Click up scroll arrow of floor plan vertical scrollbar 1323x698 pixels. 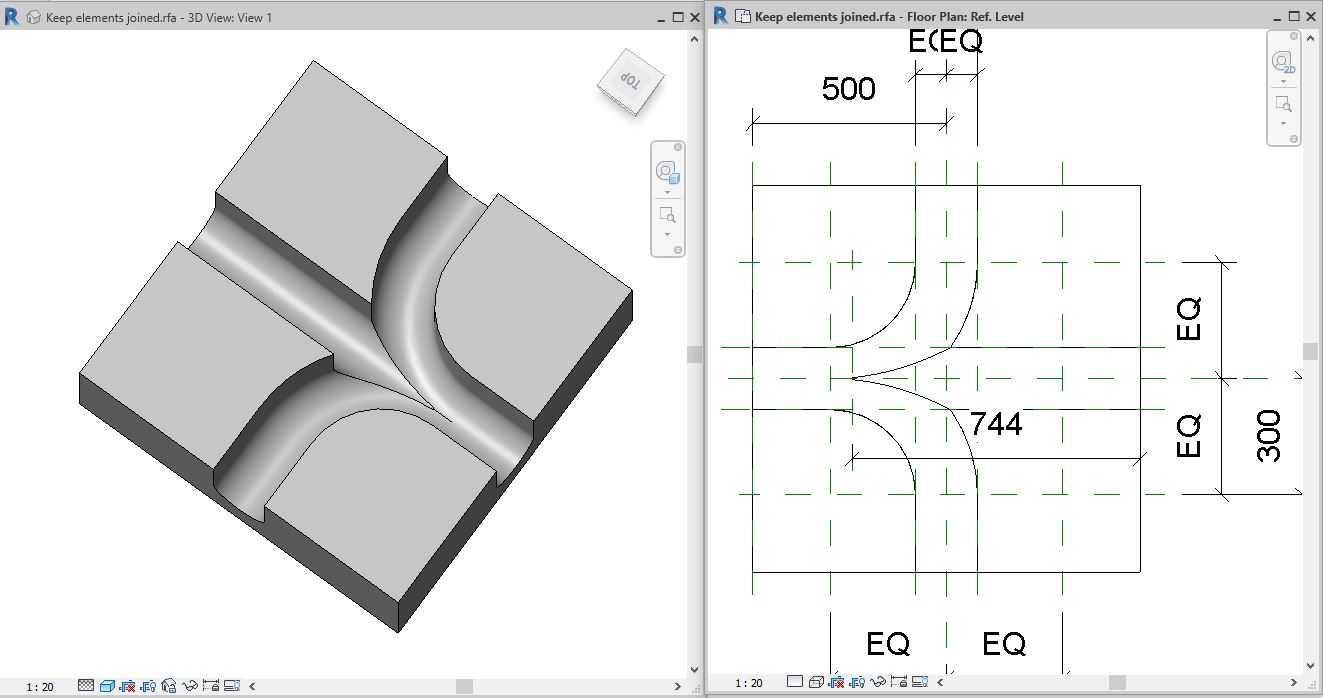[x=1311, y=38]
